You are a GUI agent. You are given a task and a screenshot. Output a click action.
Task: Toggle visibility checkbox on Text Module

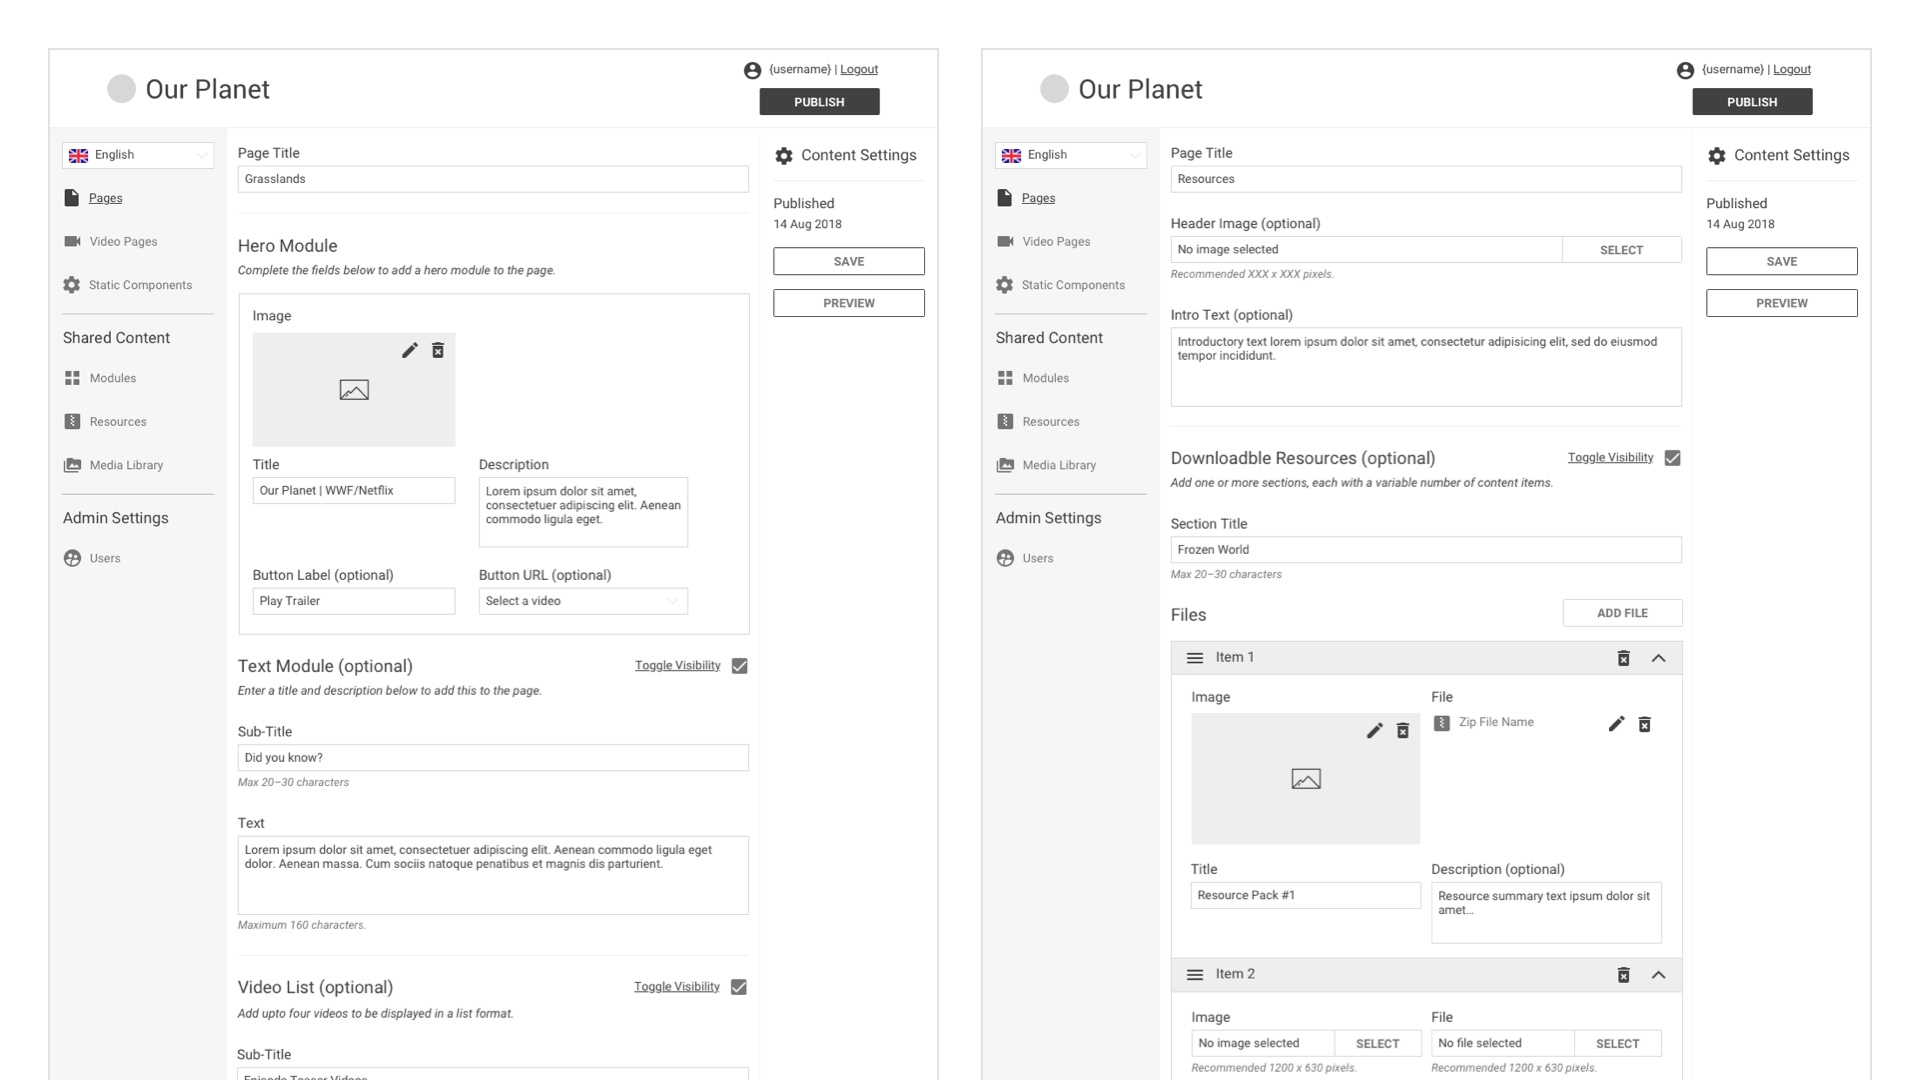[x=740, y=666]
